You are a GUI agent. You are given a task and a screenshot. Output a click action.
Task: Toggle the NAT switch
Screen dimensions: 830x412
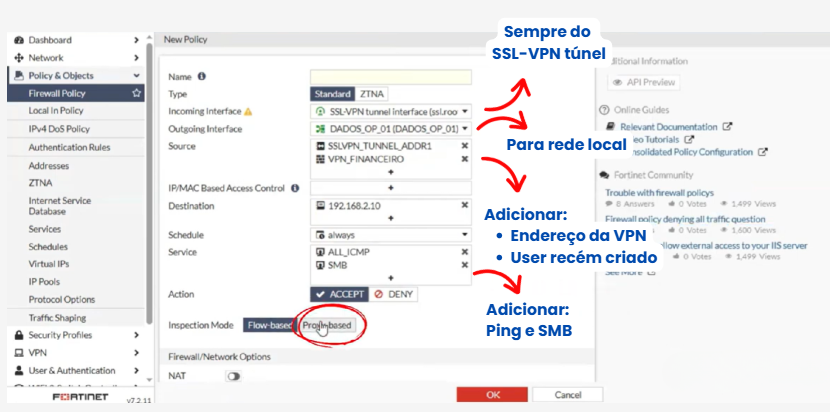234,376
